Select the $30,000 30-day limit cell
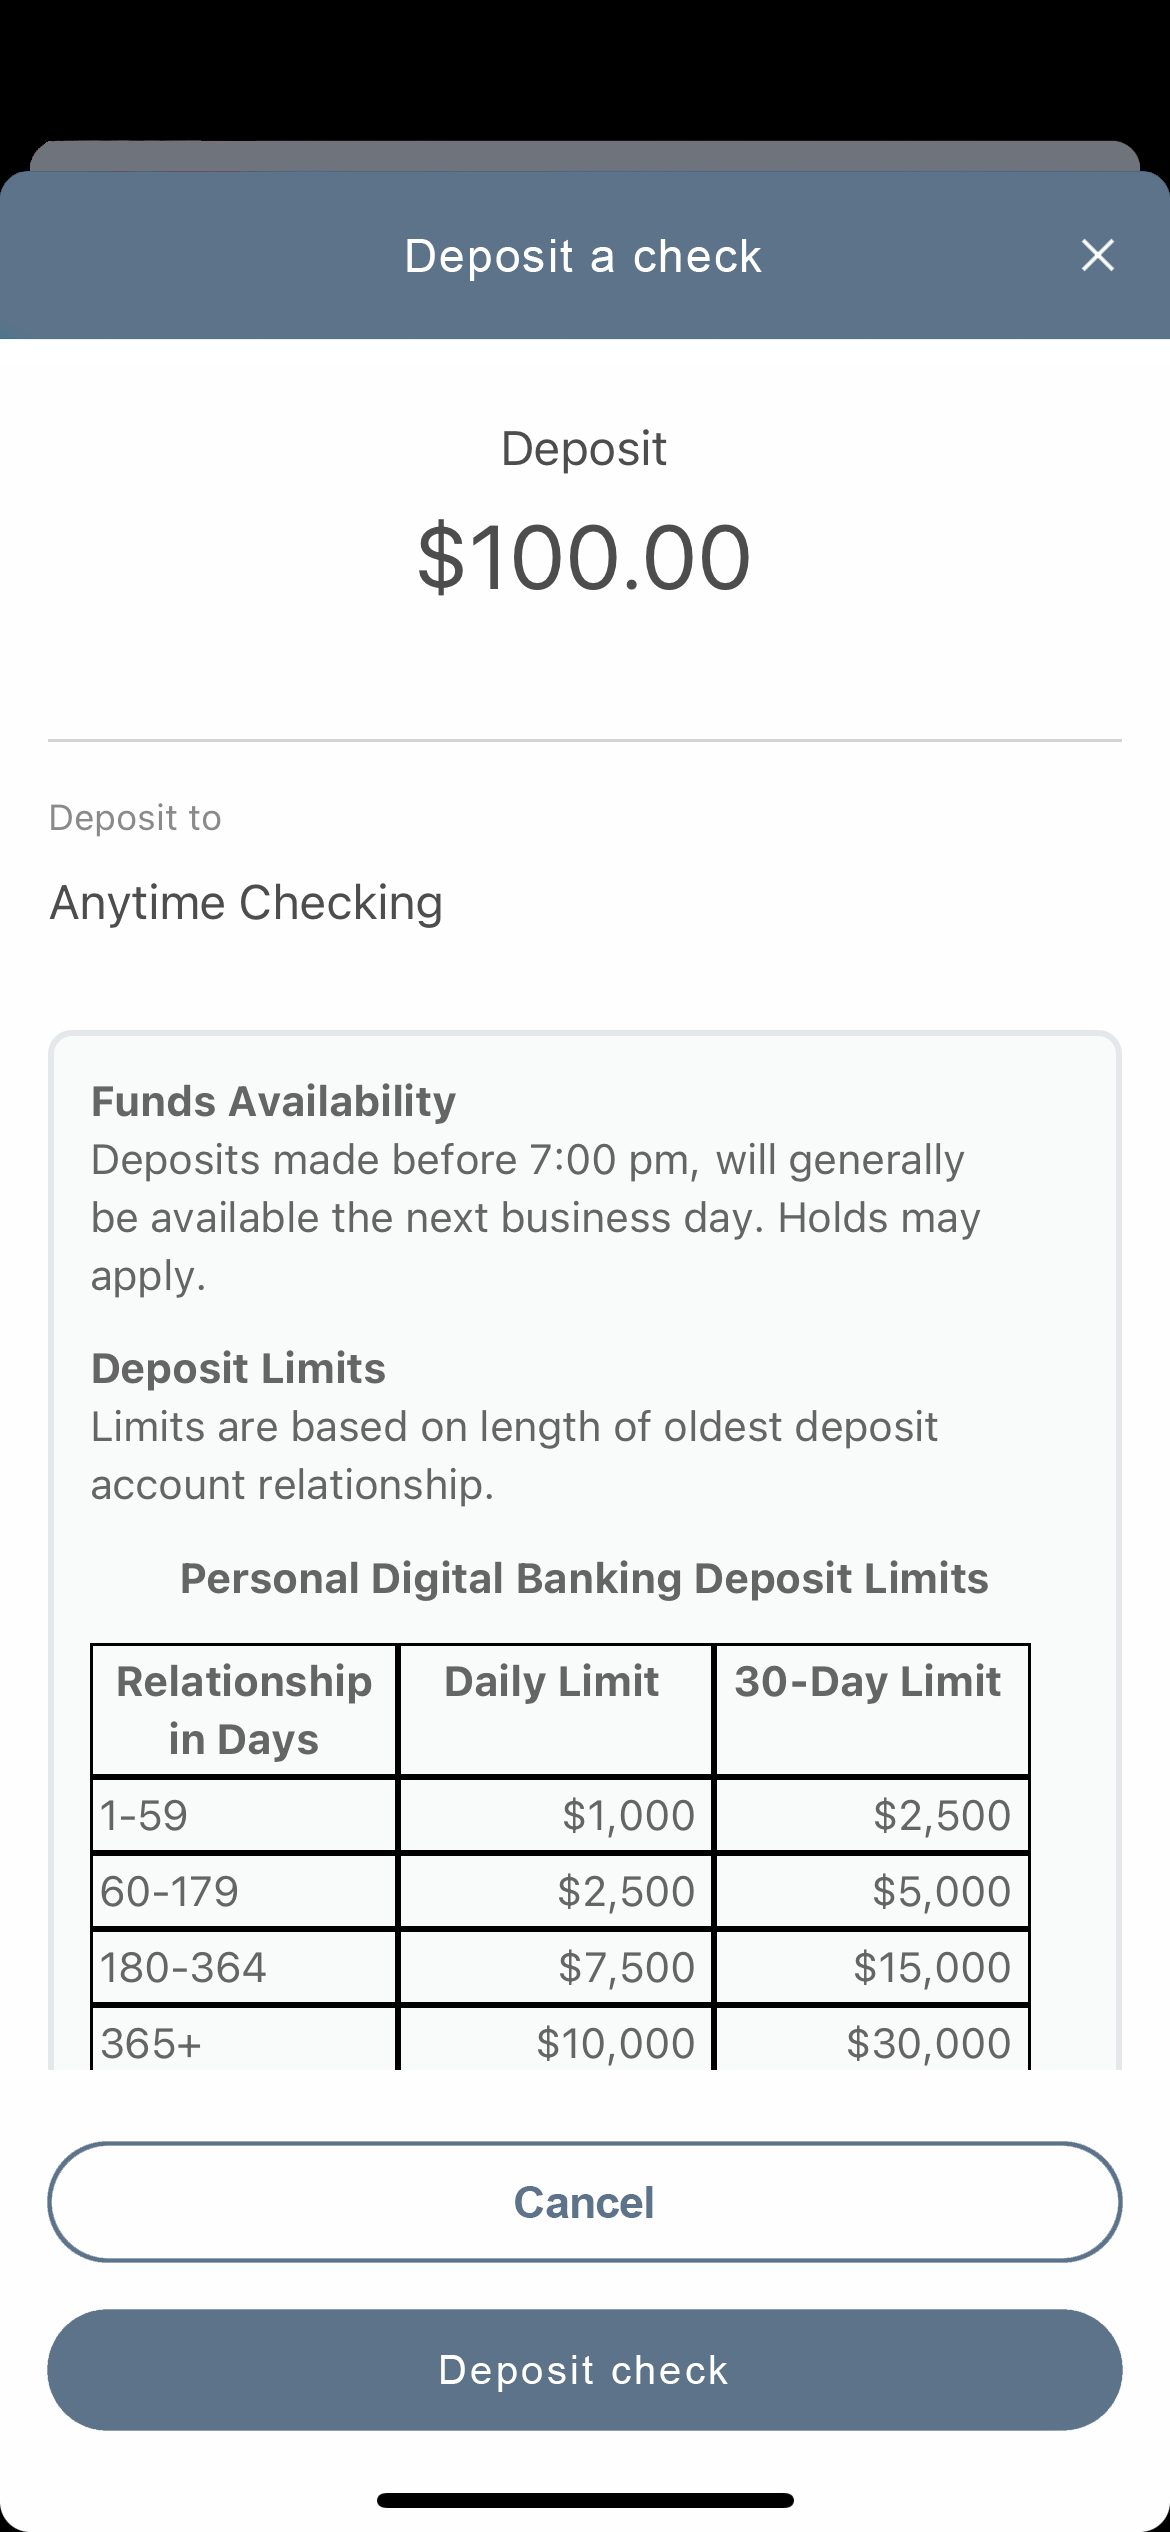This screenshot has height=2532, width=1170. tap(871, 2041)
